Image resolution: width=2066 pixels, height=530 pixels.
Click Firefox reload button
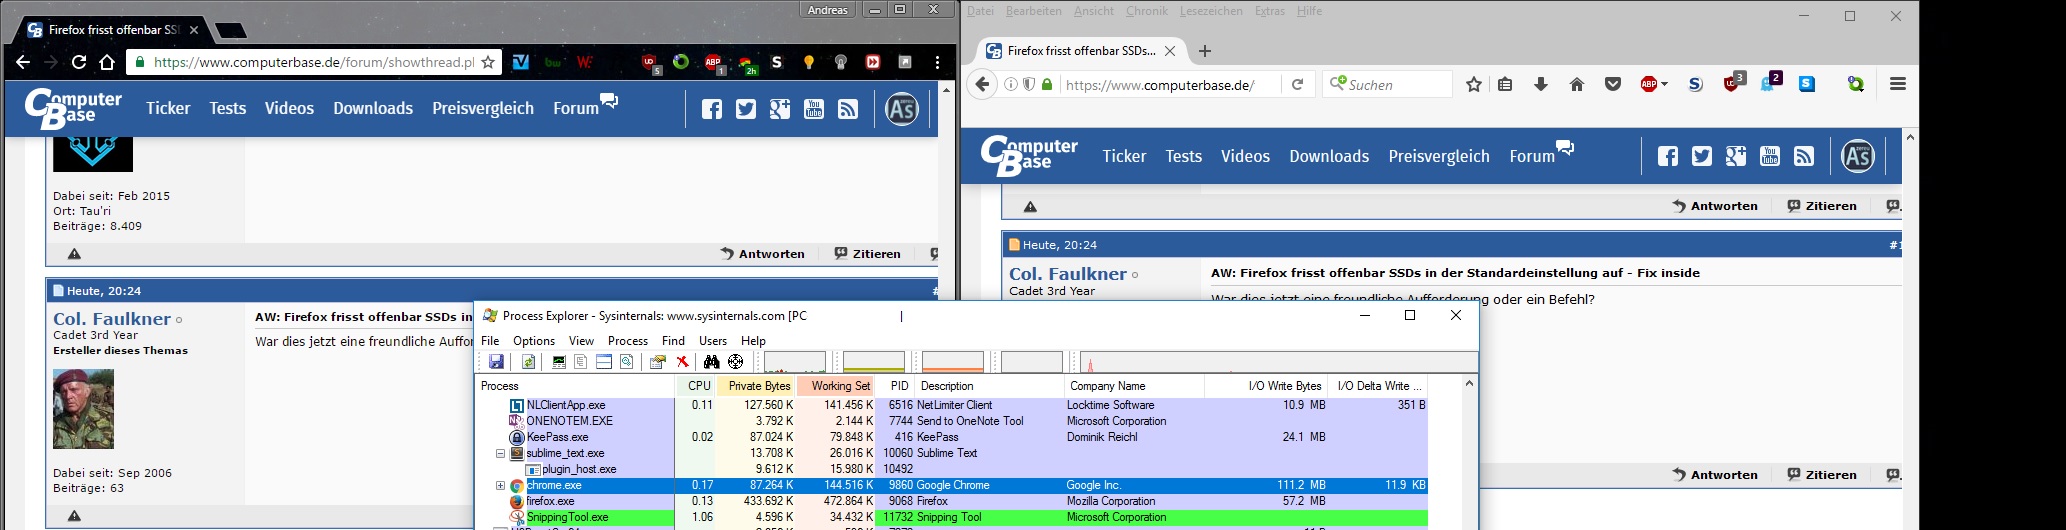(x=1297, y=85)
